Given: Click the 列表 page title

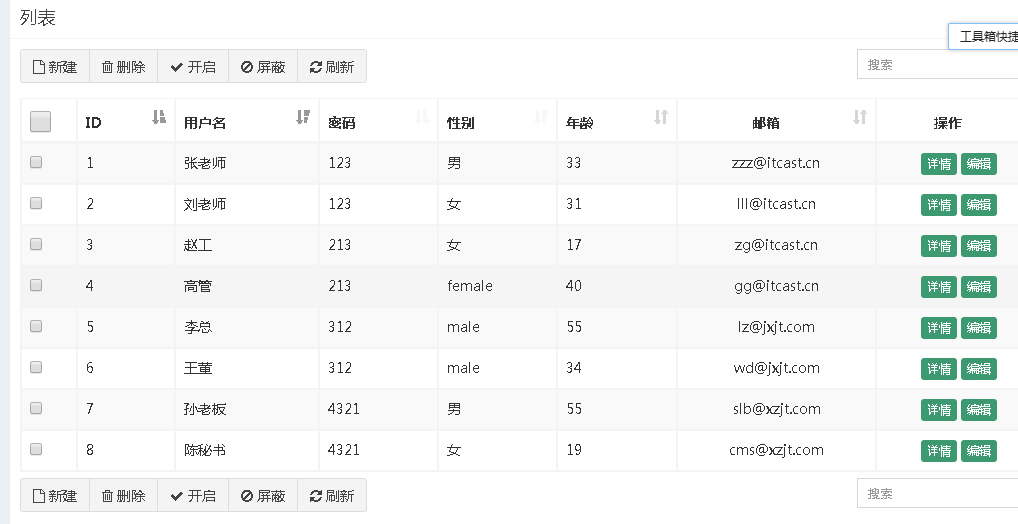Looking at the screenshot, I should (x=38, y=18).
